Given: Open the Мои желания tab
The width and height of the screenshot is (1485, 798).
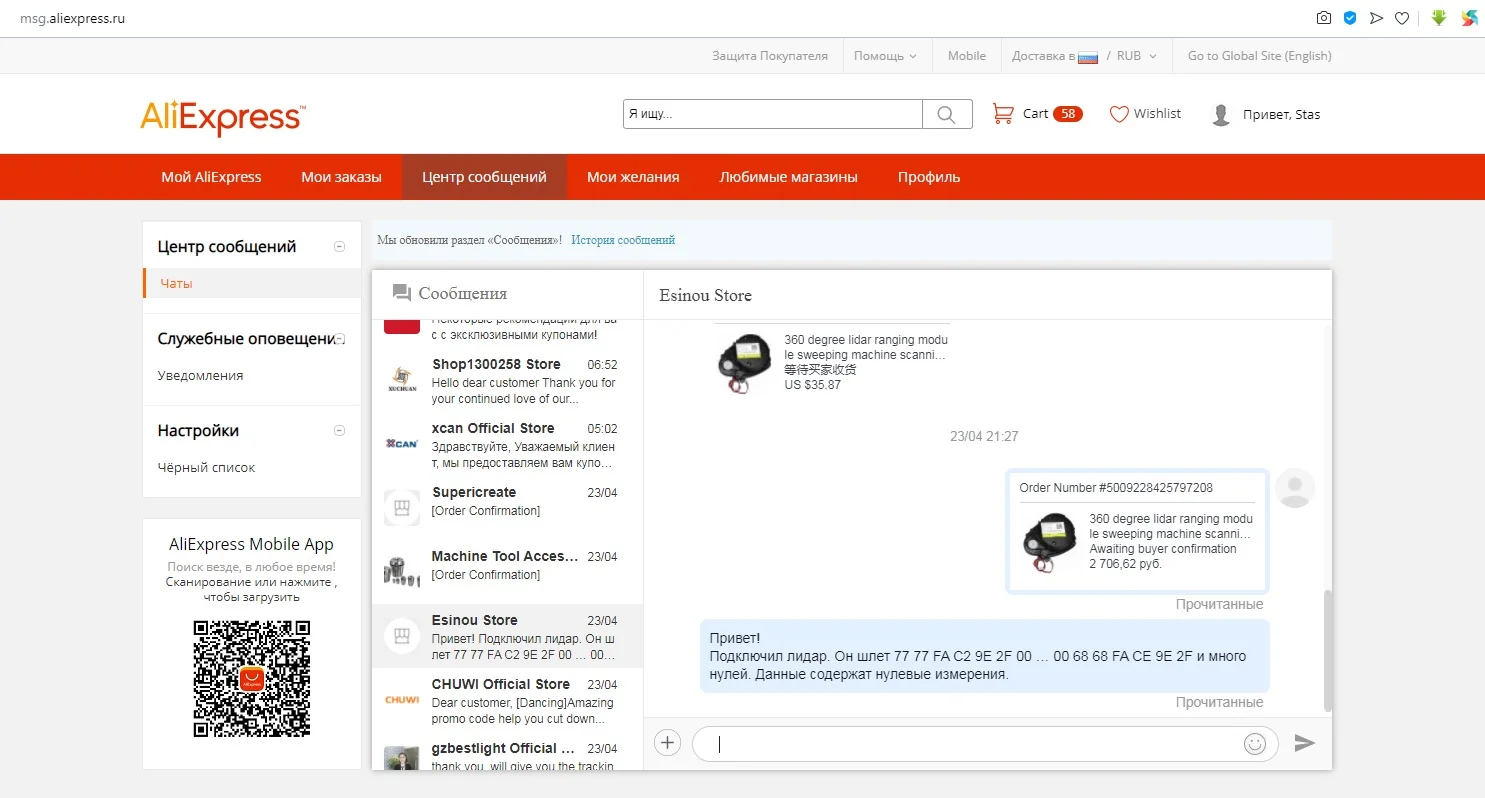Looking at the screenshot, I should click(633, 177).
